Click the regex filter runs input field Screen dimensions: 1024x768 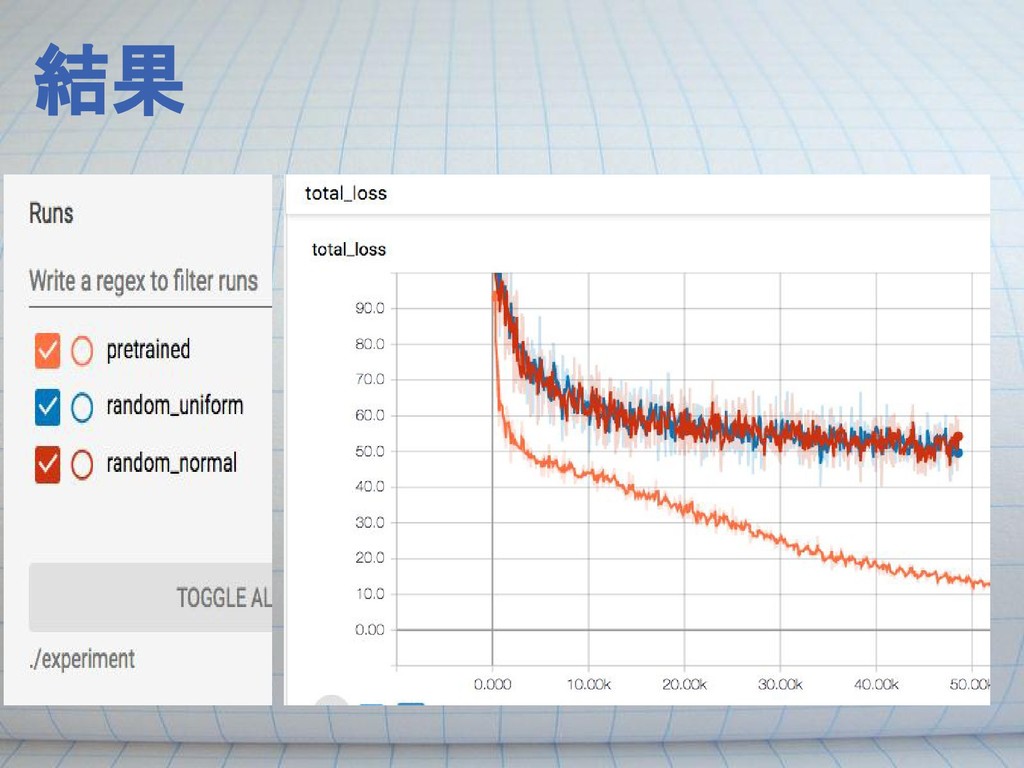tap(150, 282)
